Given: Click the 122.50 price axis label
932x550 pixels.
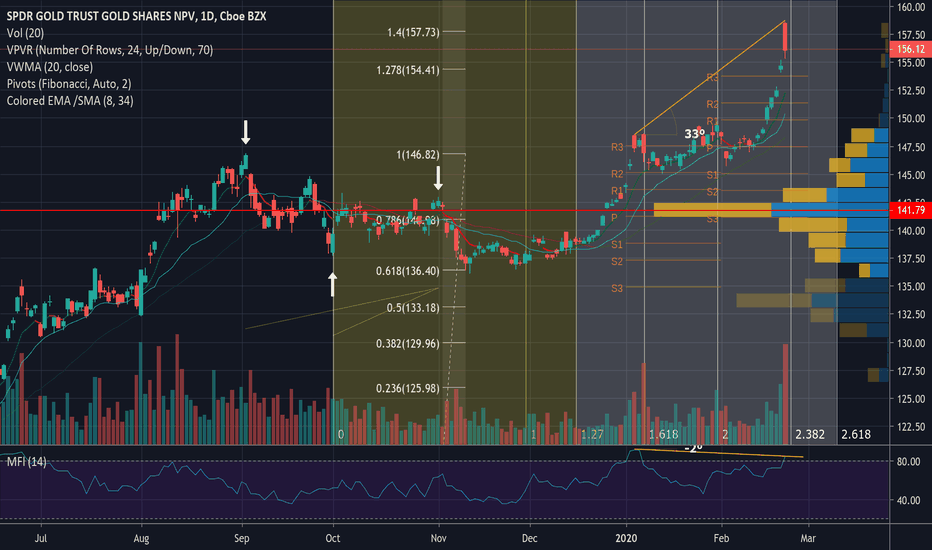Looking at the screenshot, I should pyautogui.click(x=911, y=427).
